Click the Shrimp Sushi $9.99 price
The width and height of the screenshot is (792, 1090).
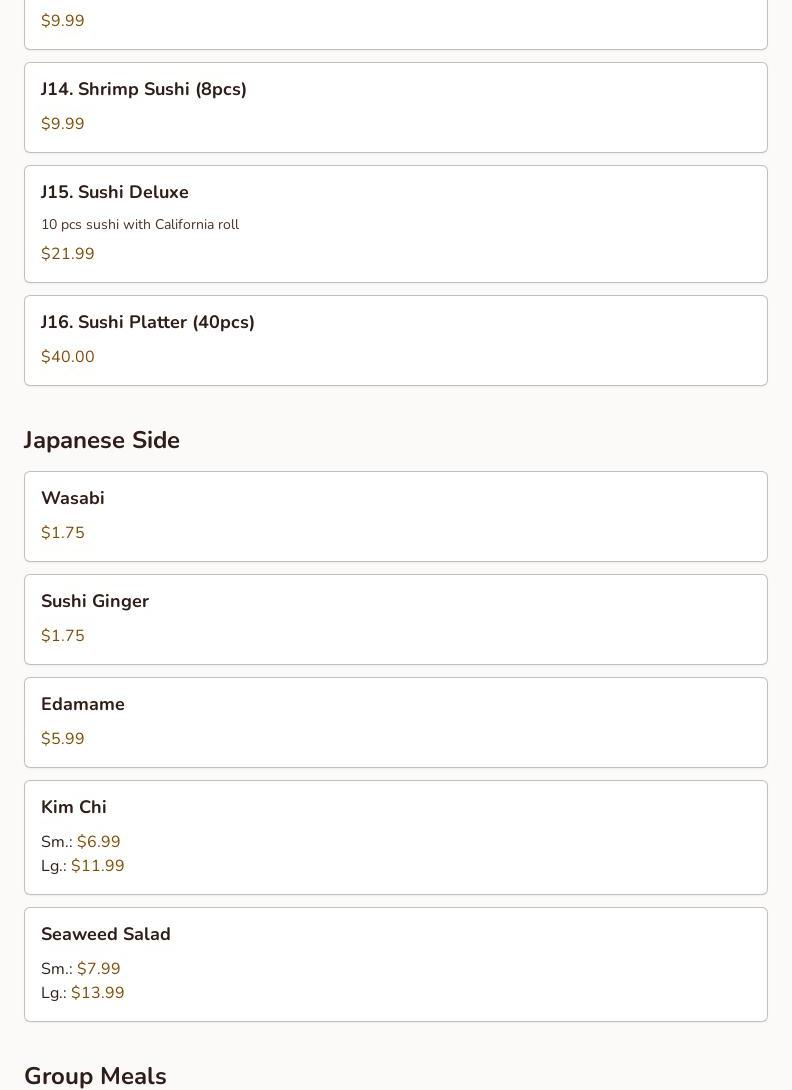pyautogui.click(x=63, y=124)
